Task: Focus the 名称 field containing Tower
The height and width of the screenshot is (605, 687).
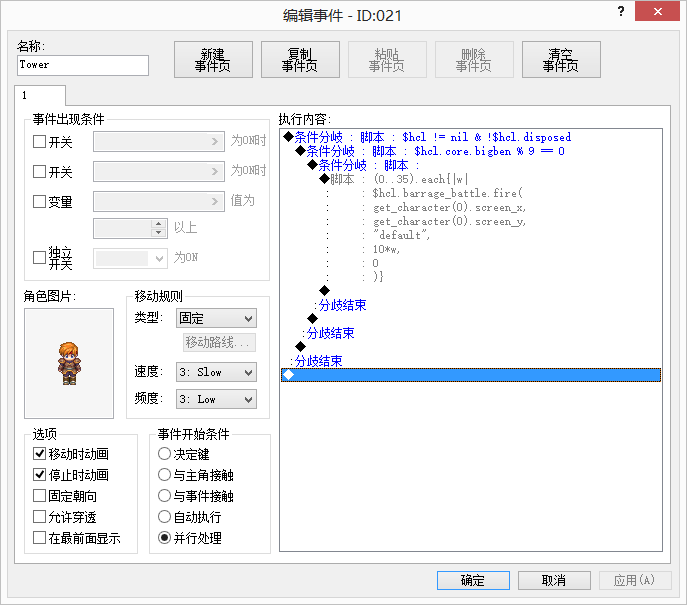Action: (x=83, y=65)
